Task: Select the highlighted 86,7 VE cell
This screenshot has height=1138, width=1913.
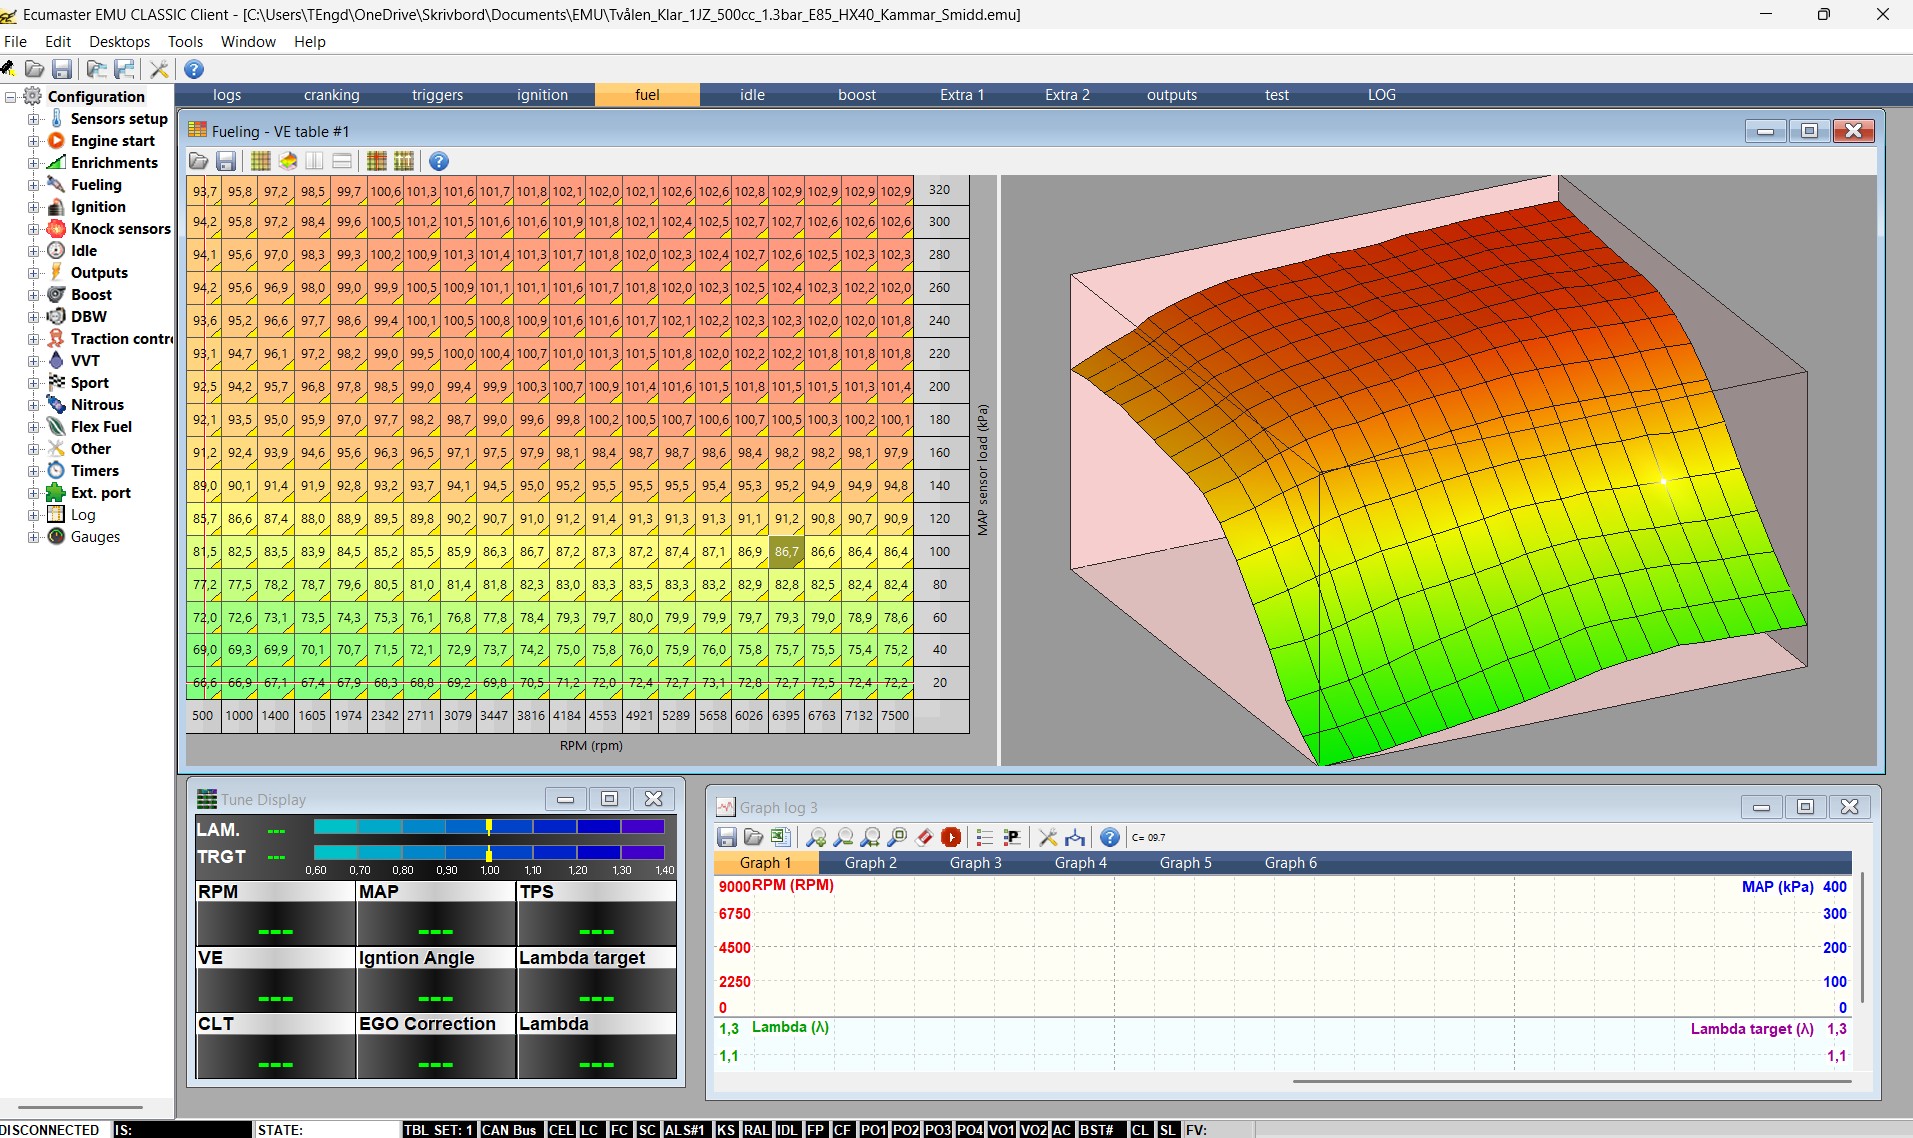Action: (787, 551)
